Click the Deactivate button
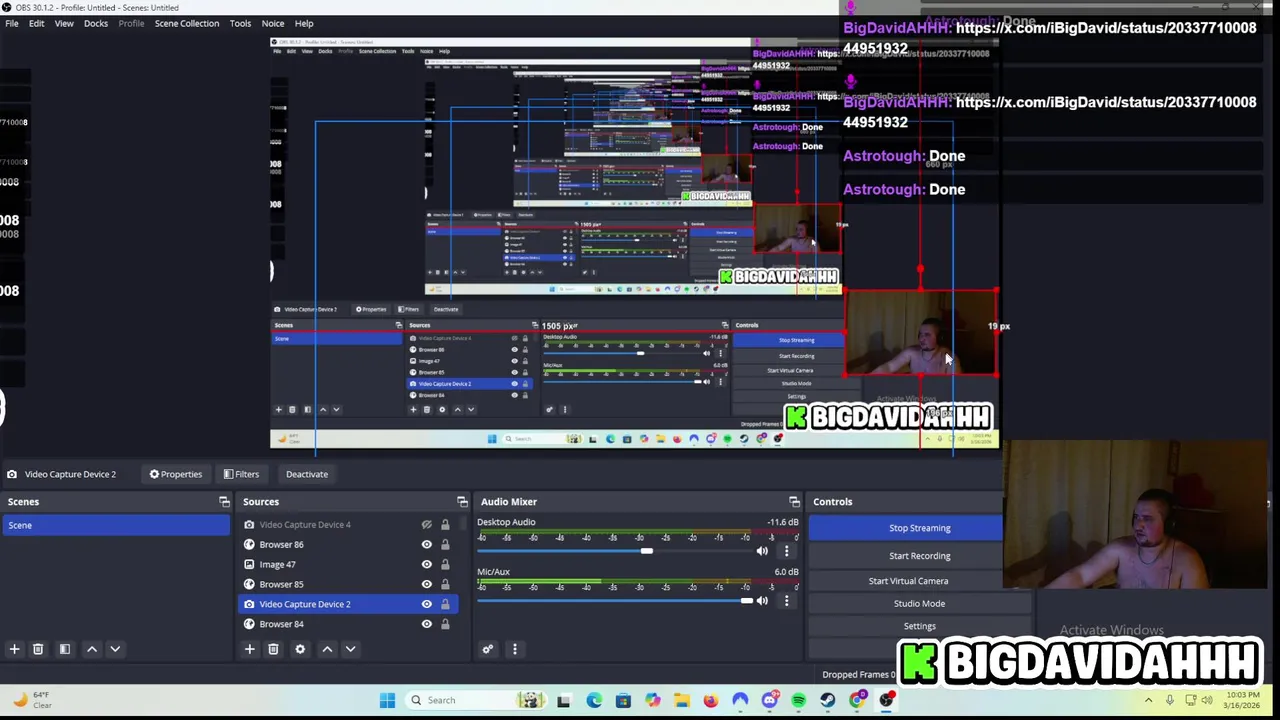 point(307,474)
